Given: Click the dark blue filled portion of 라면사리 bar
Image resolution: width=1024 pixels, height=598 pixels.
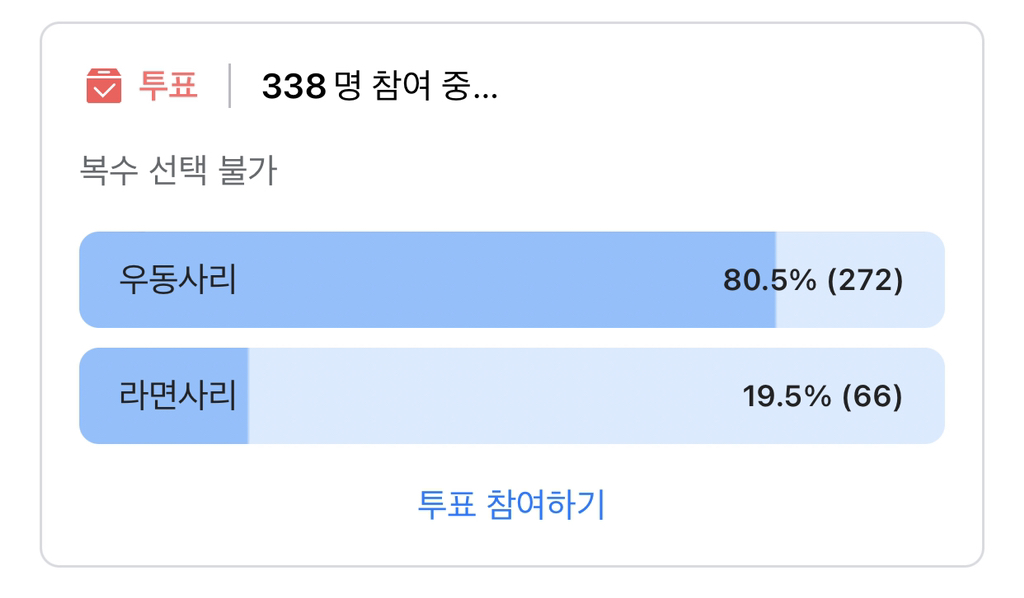Looking at the screenshot, I should pos(163,396).
